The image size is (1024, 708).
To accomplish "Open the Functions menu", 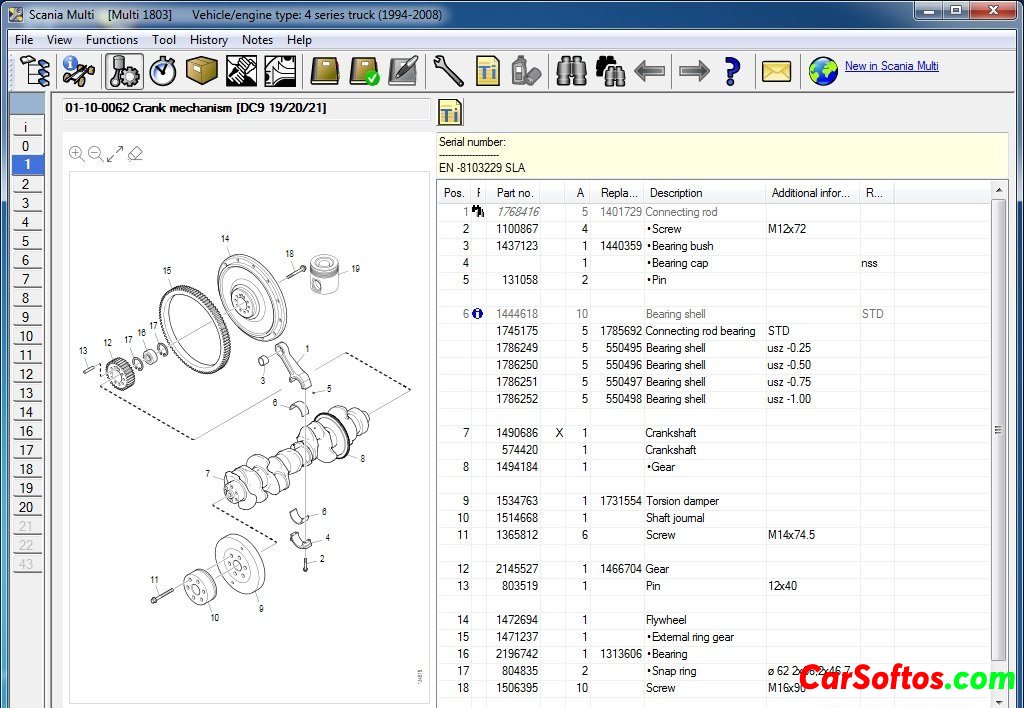I will click(112, 40).
